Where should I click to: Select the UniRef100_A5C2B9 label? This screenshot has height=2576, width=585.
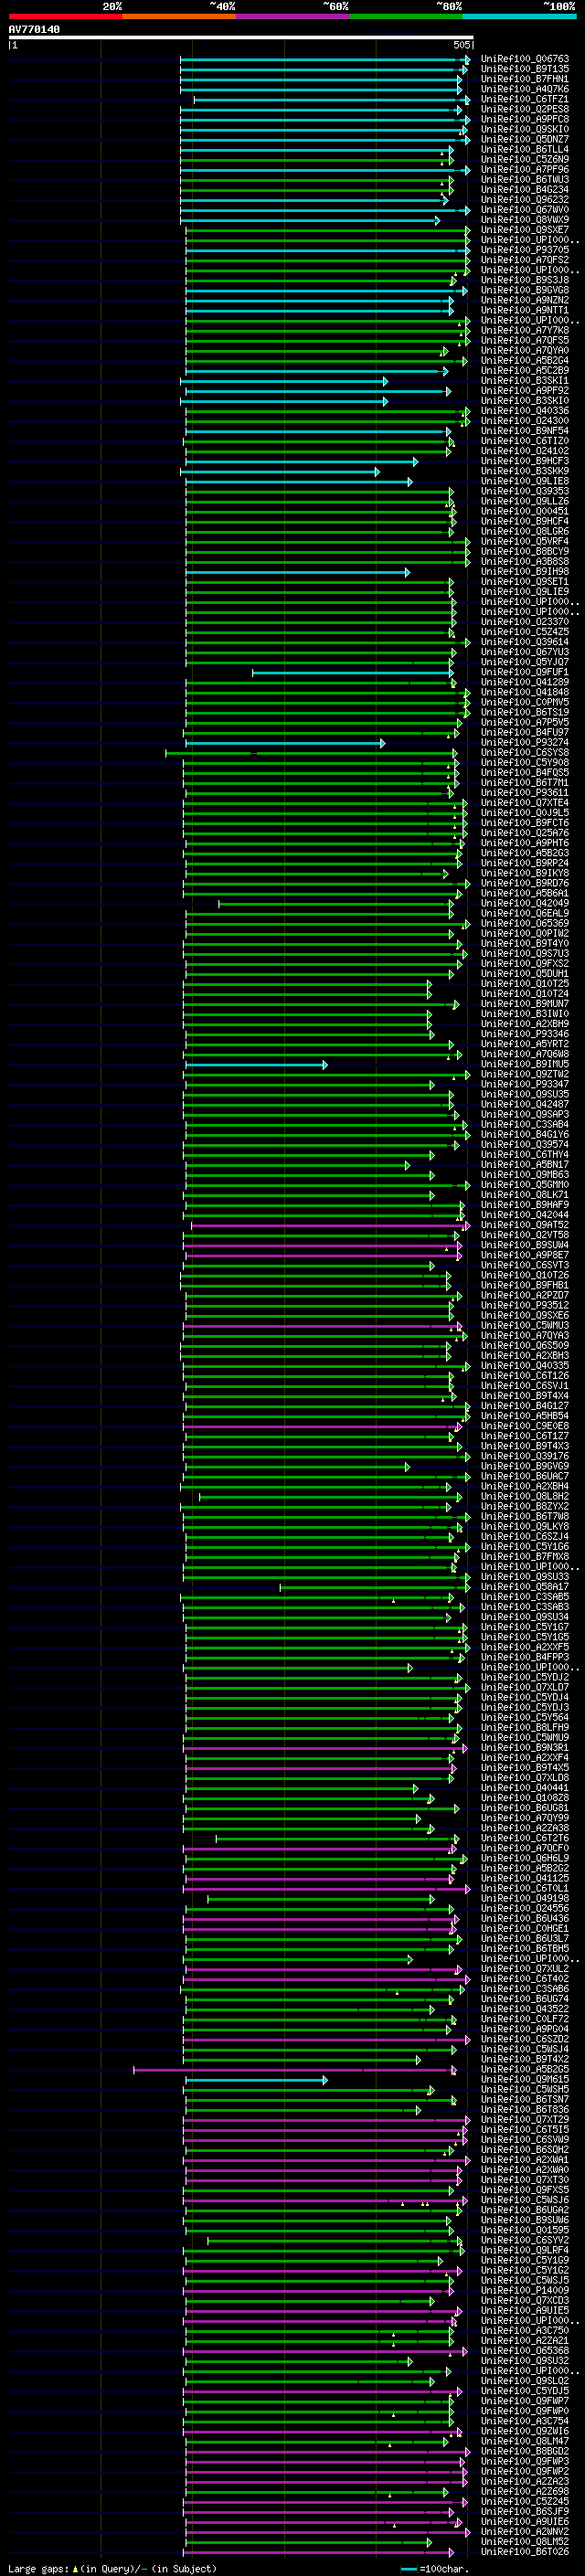coord(525,370)
